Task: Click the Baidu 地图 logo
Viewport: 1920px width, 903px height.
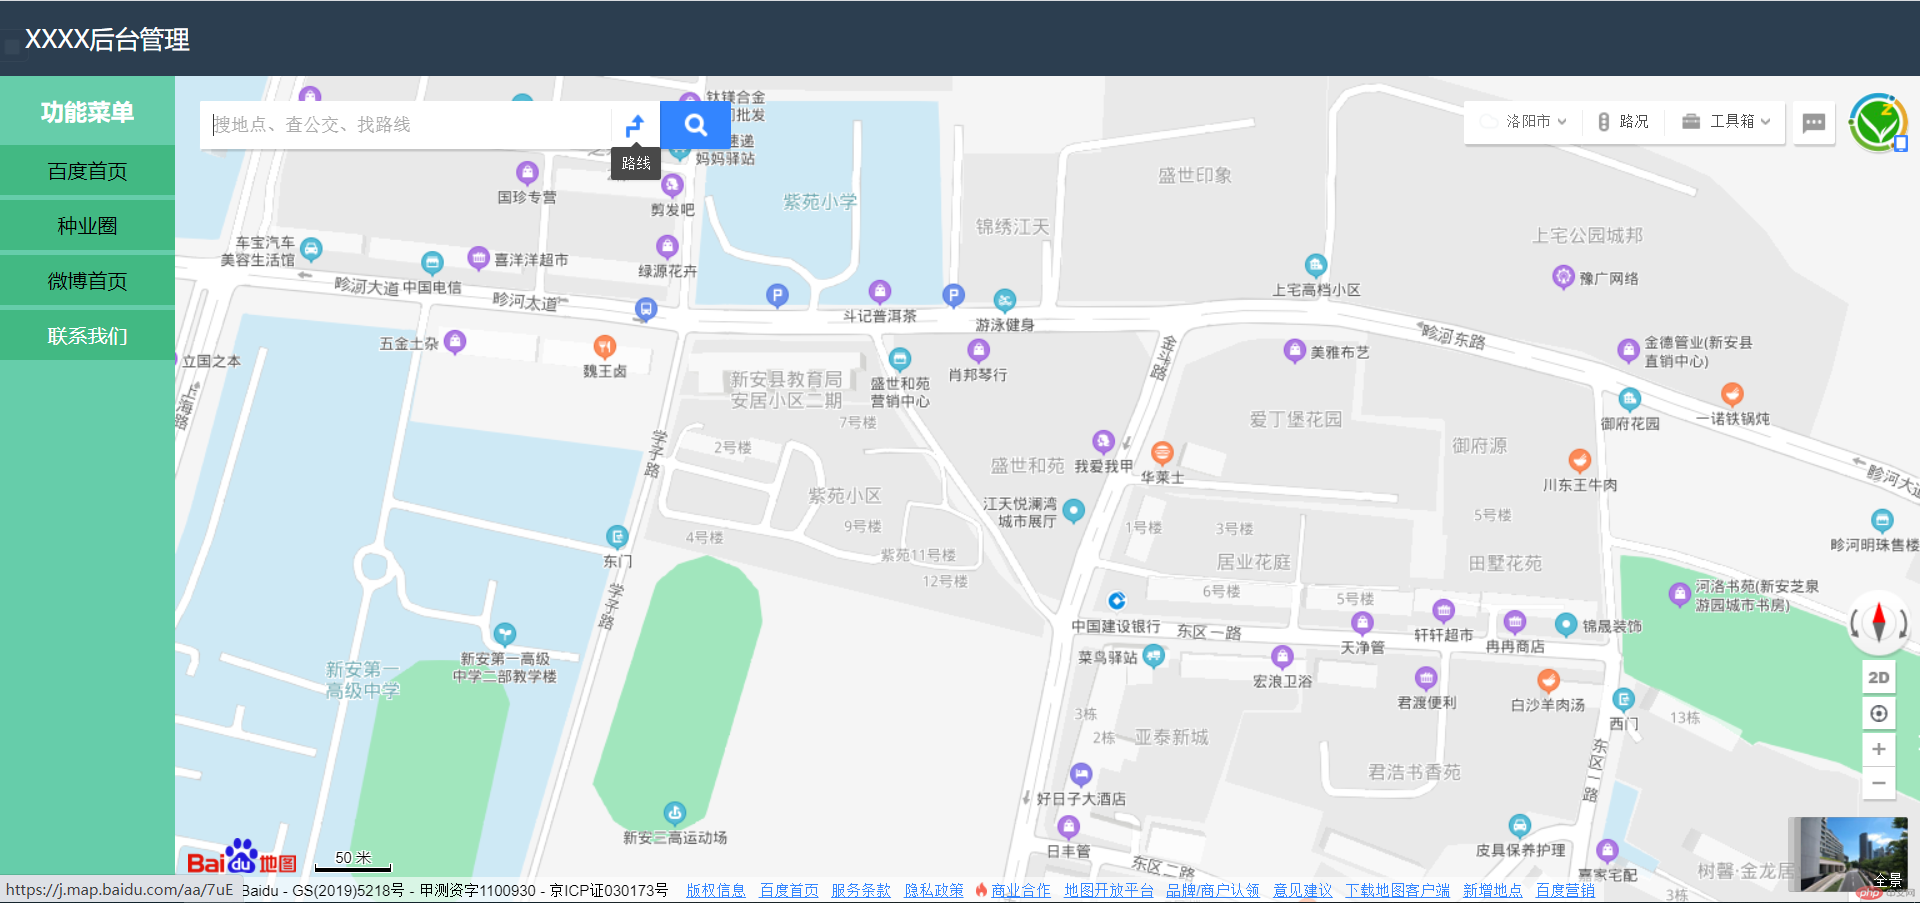Action: click(x=241, y=858)
